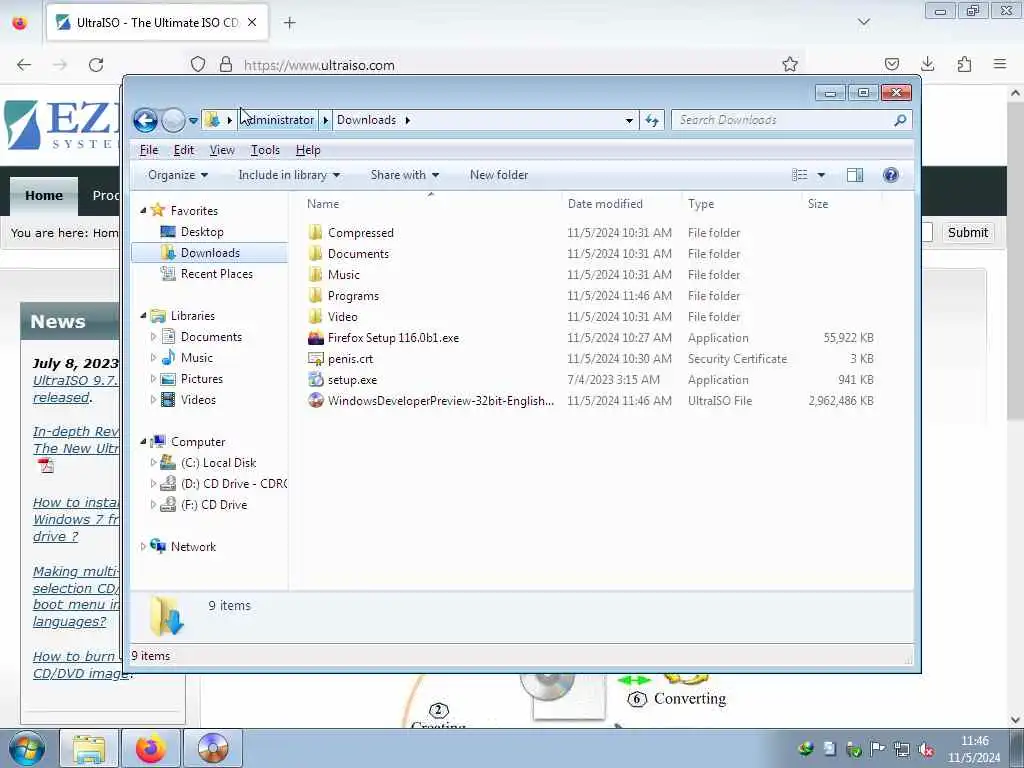Open the Firefox downloads panel
Viewport: 1024px width, 768px height.
[927, 64]
